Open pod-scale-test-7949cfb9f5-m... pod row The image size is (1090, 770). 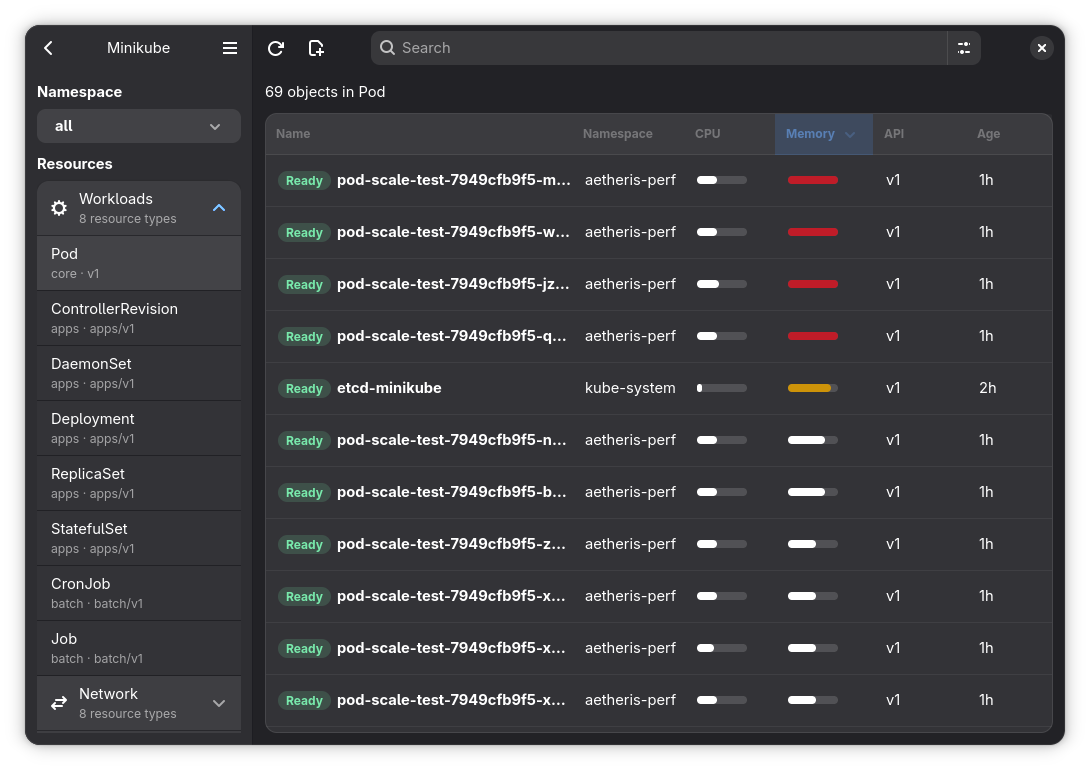(658, 180)
